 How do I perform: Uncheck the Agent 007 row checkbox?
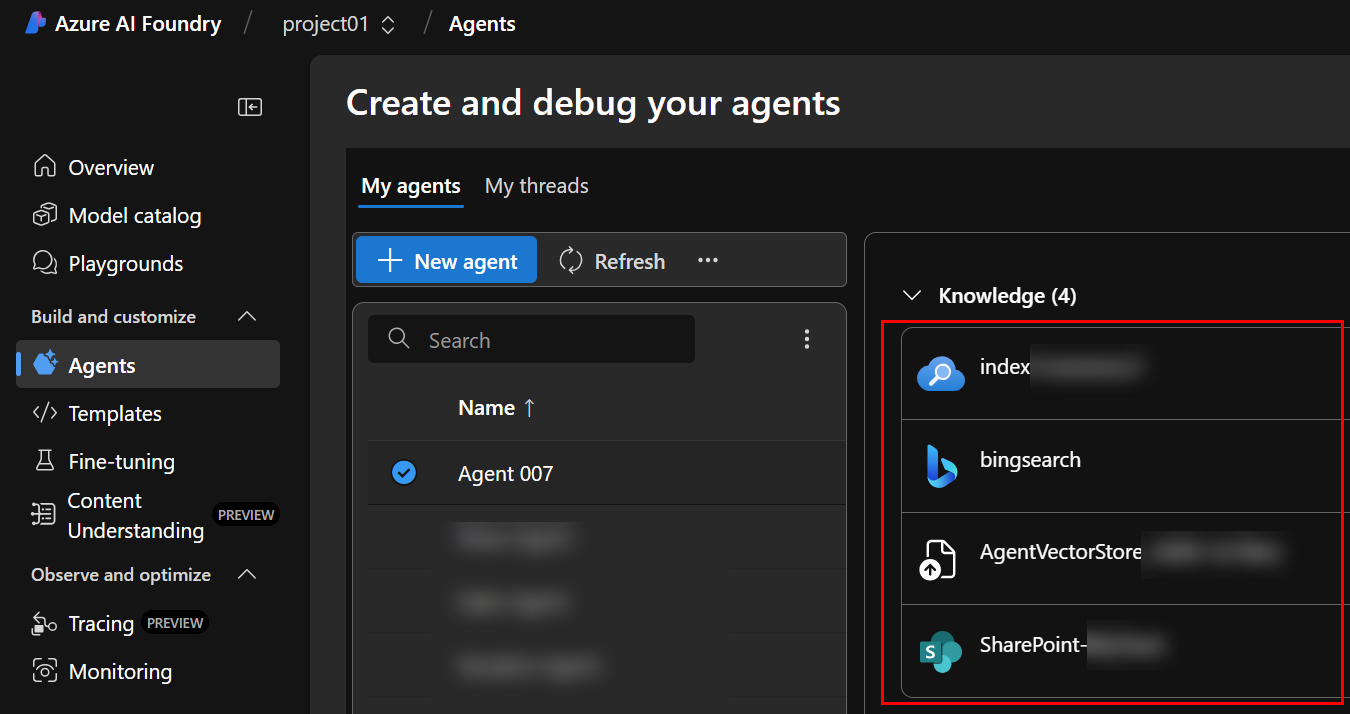(x=404, y=472)
